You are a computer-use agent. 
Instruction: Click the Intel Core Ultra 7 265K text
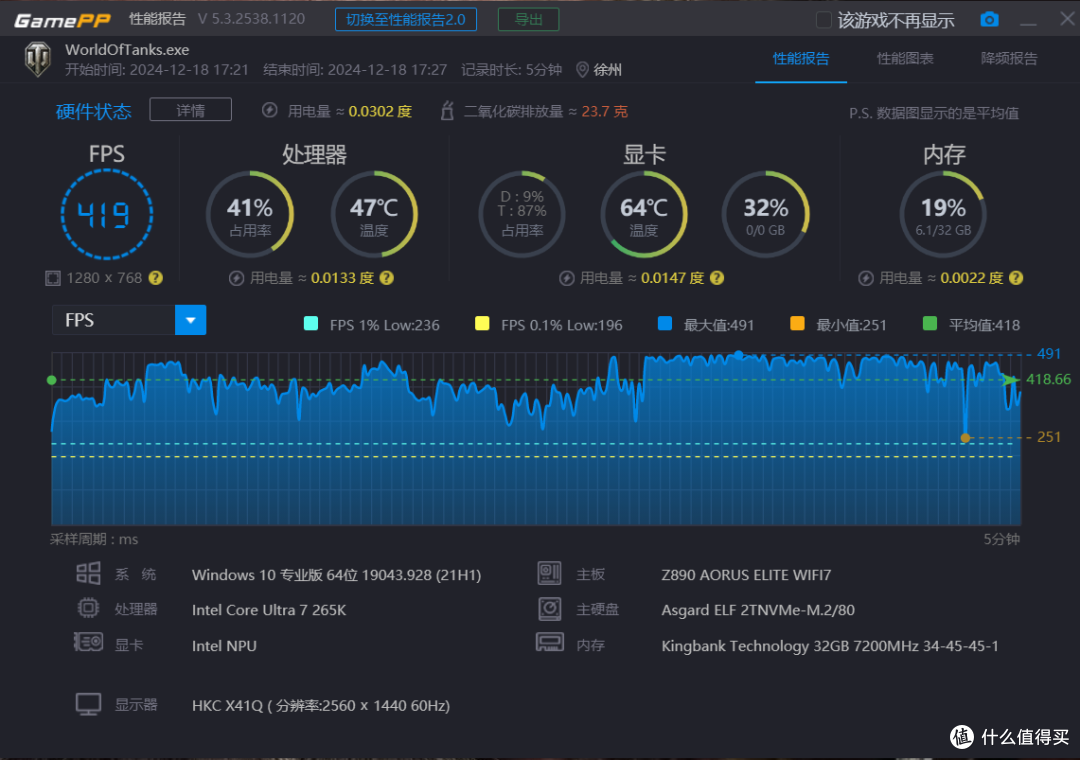pos(269,610)
